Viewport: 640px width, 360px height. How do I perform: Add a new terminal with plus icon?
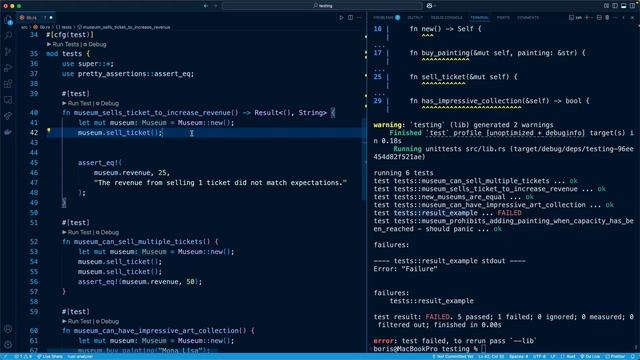(587, 18)
